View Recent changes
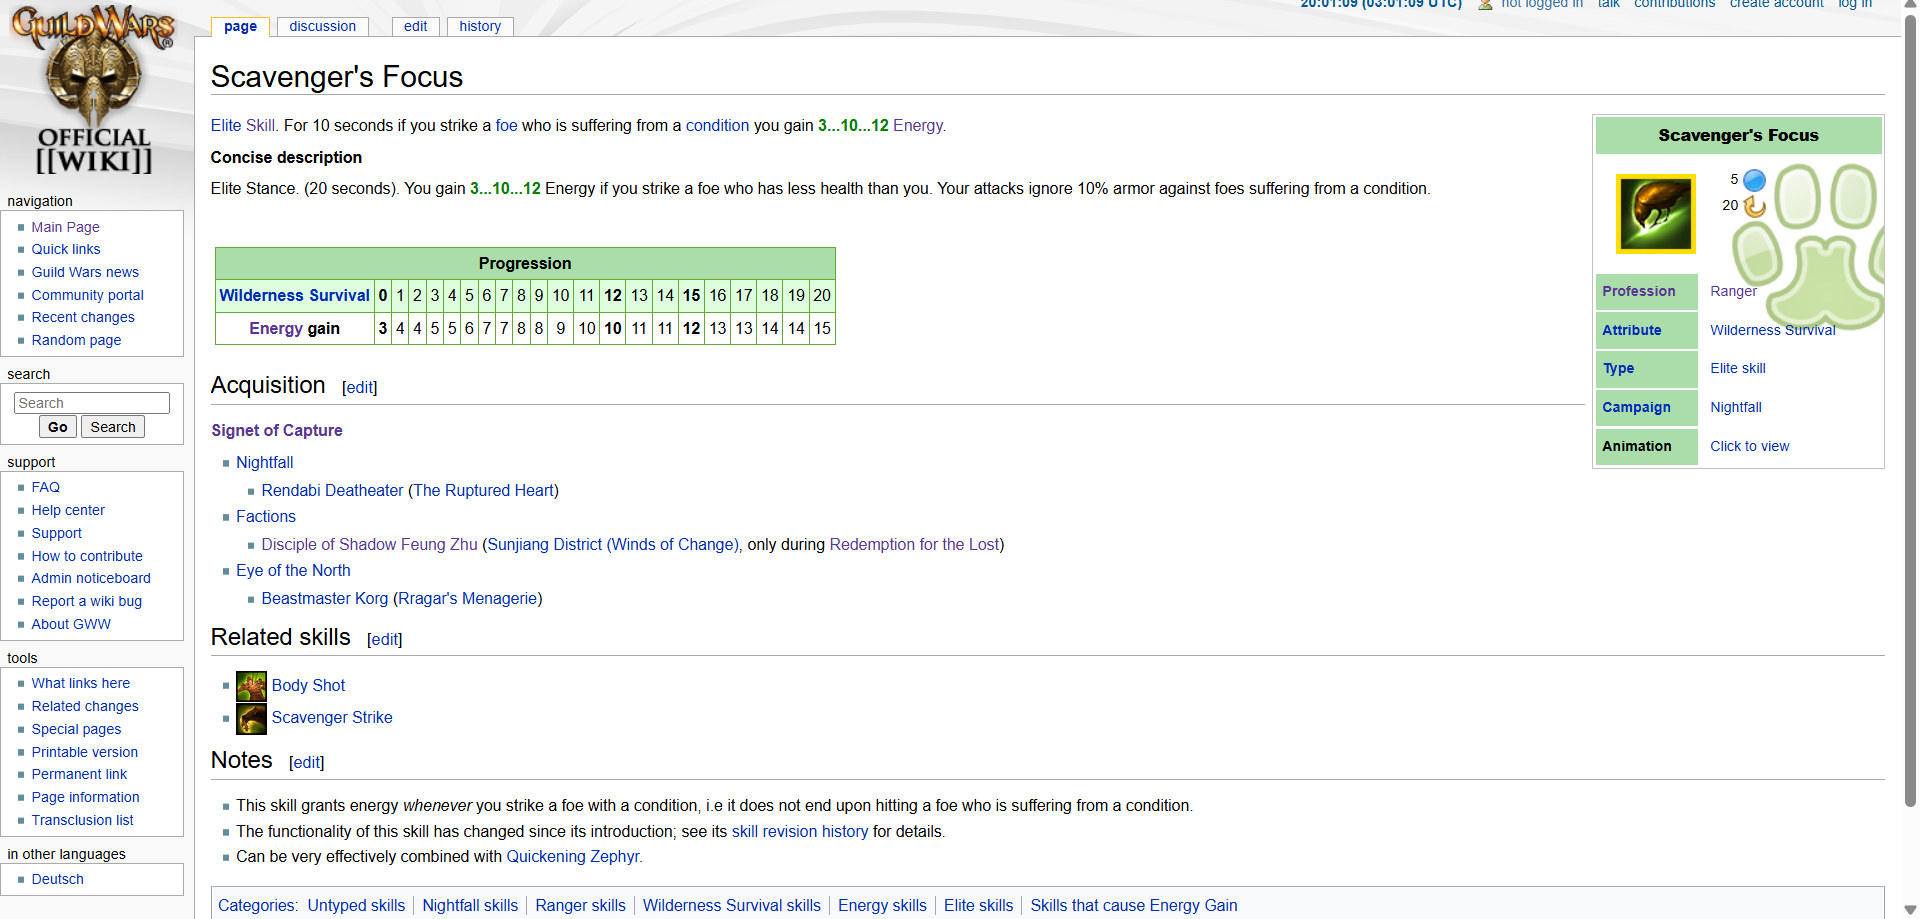The height and width of the screenshot is (919, 1920). [x=83, y=317]
